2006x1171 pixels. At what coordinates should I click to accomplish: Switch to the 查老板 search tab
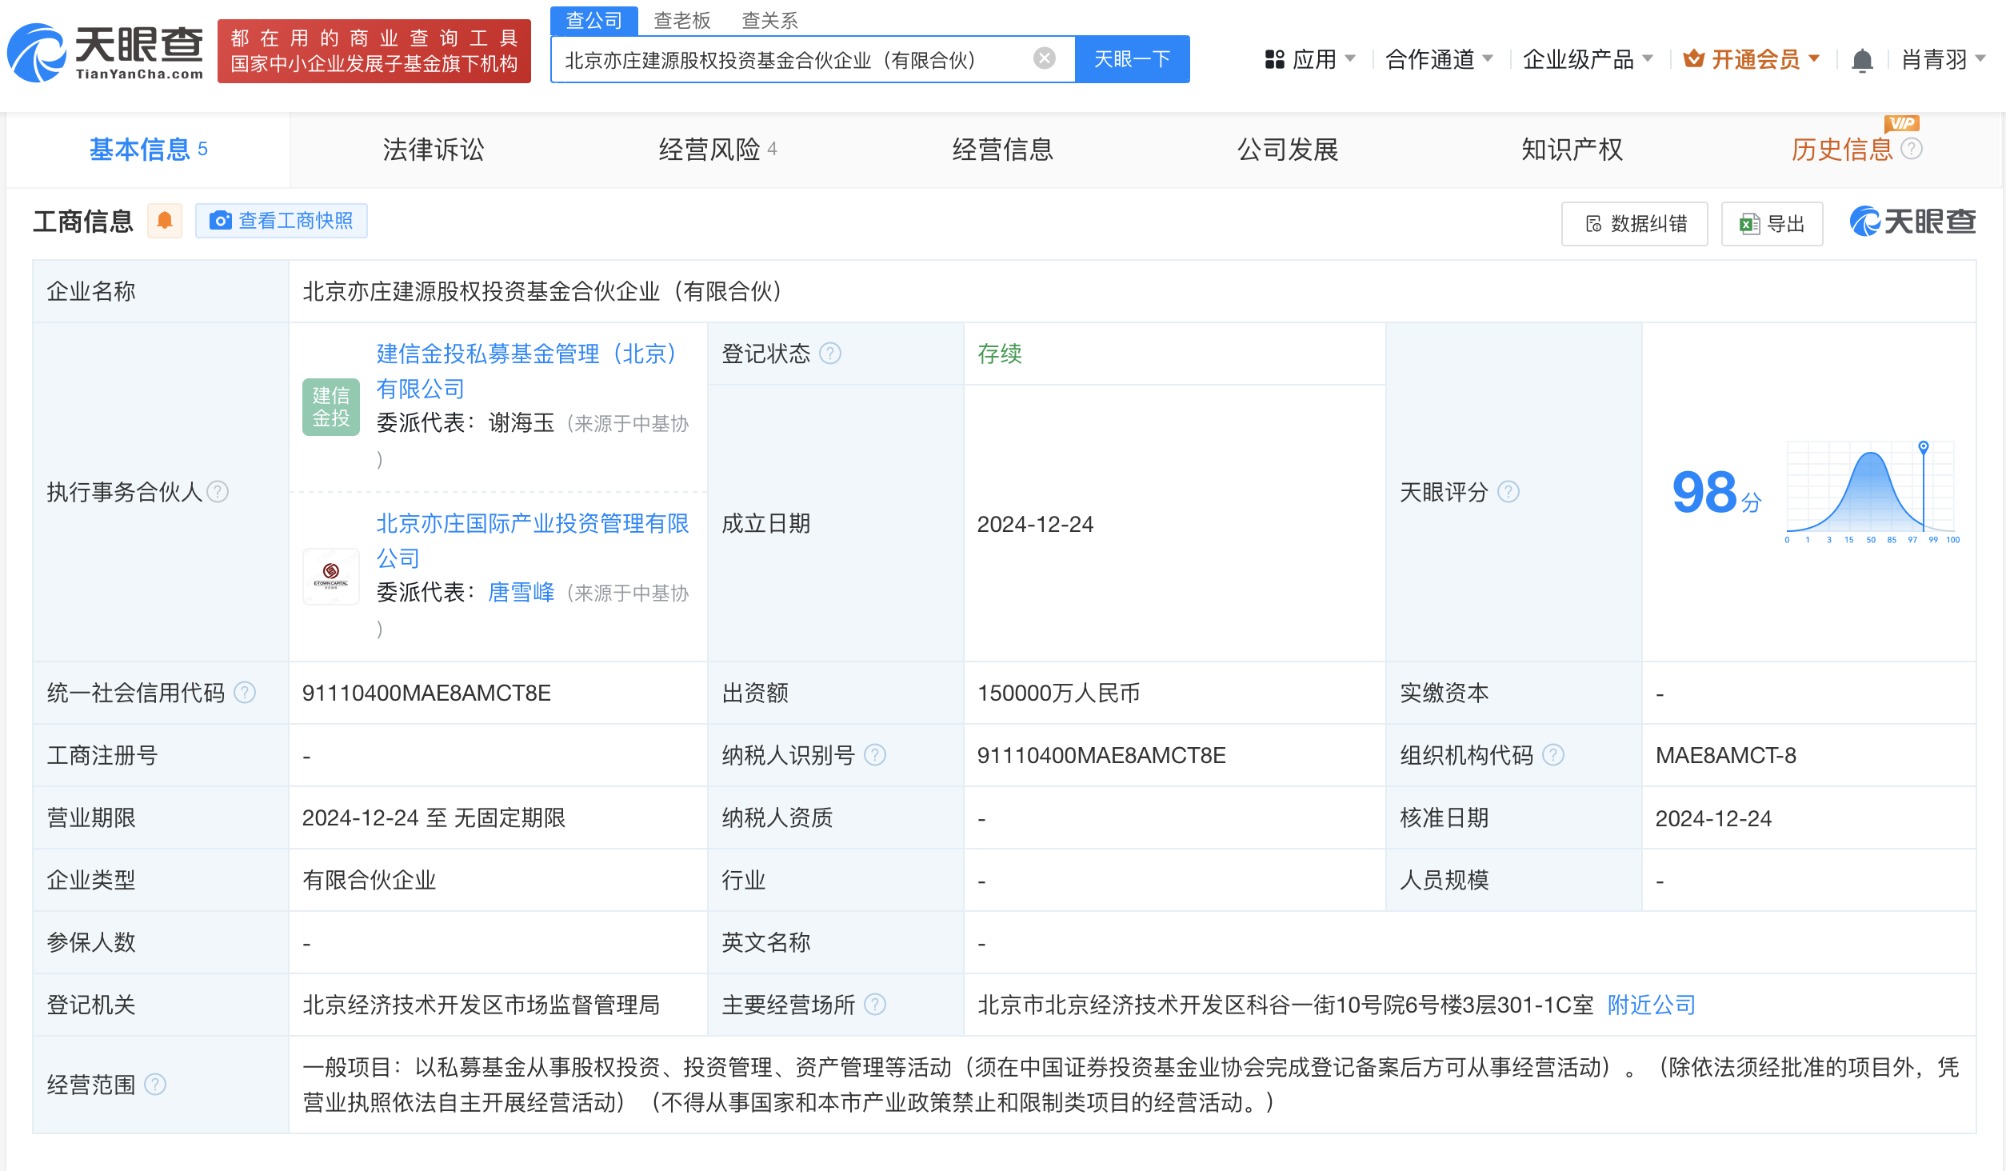682,20
